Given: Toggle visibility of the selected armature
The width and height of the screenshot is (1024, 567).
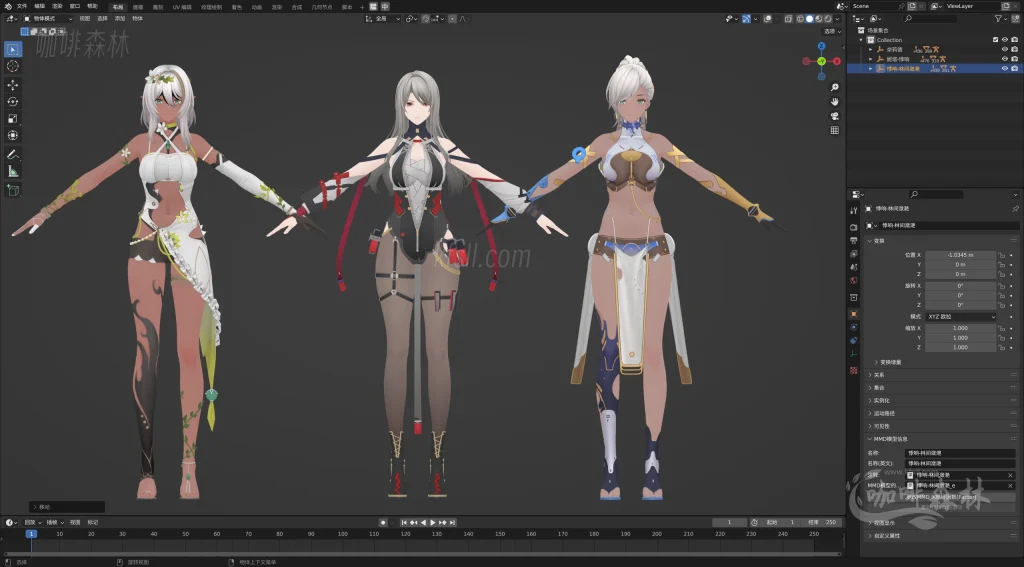Looking at the screenshot, I should [x=1005, y=68].
